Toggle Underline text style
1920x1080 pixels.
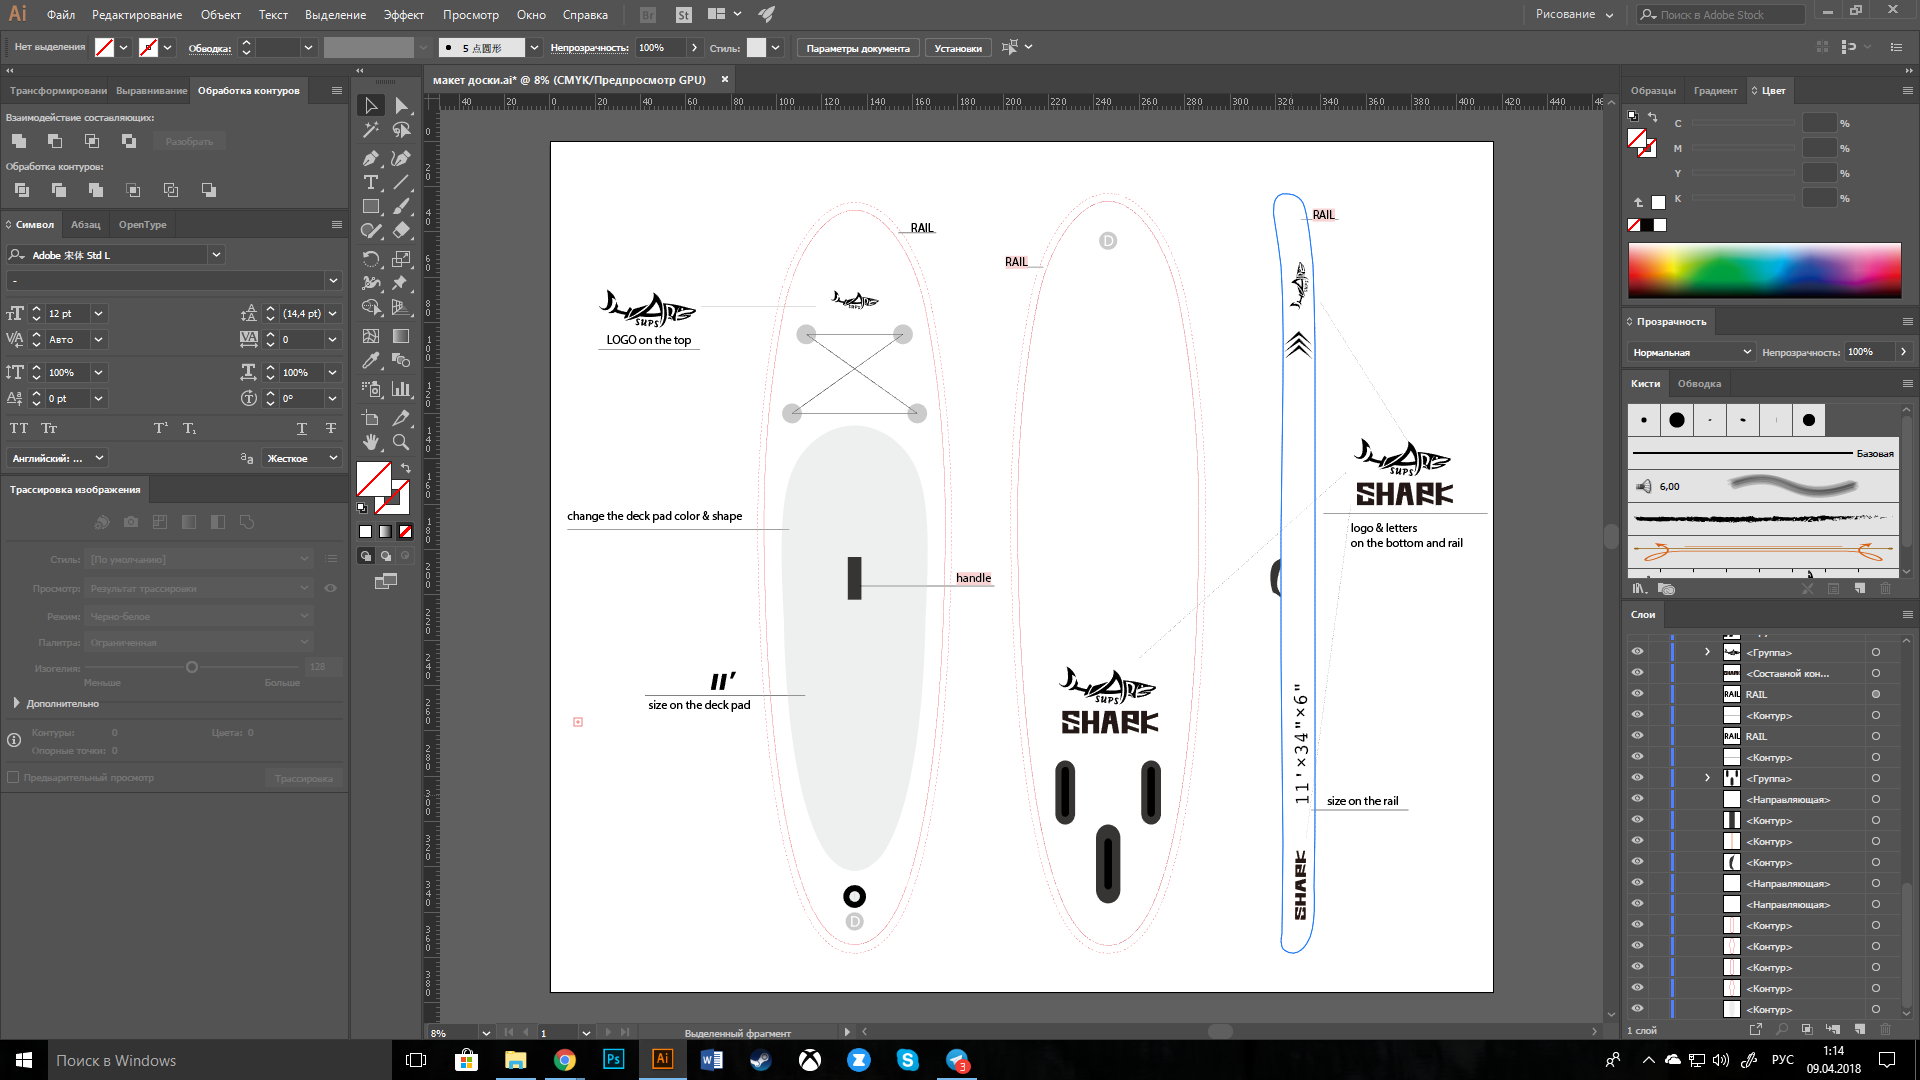point(302,428)
